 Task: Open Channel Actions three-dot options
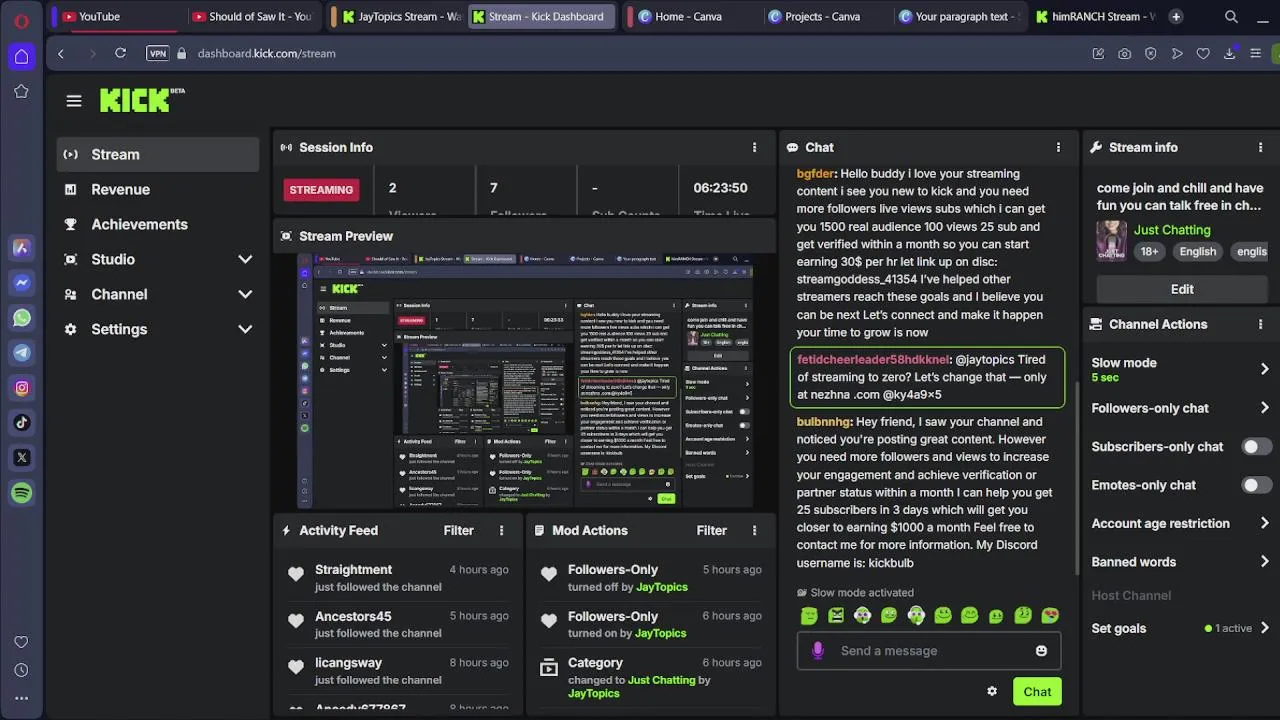[1260, 324]
